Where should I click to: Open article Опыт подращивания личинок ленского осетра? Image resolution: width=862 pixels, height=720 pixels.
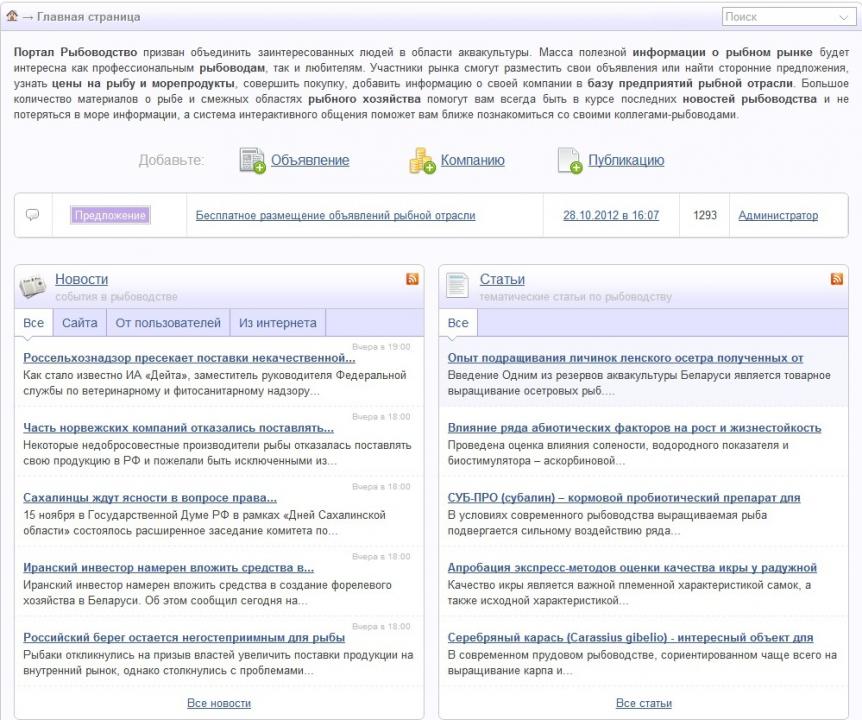pos(625,358)
